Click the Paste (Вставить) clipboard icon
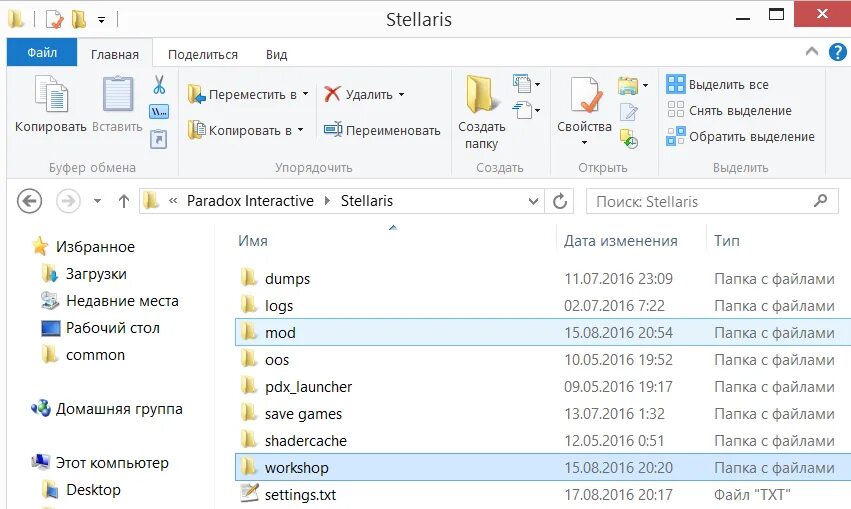The image size is (851, 509). pyautogui.click(x=118, y=93)
